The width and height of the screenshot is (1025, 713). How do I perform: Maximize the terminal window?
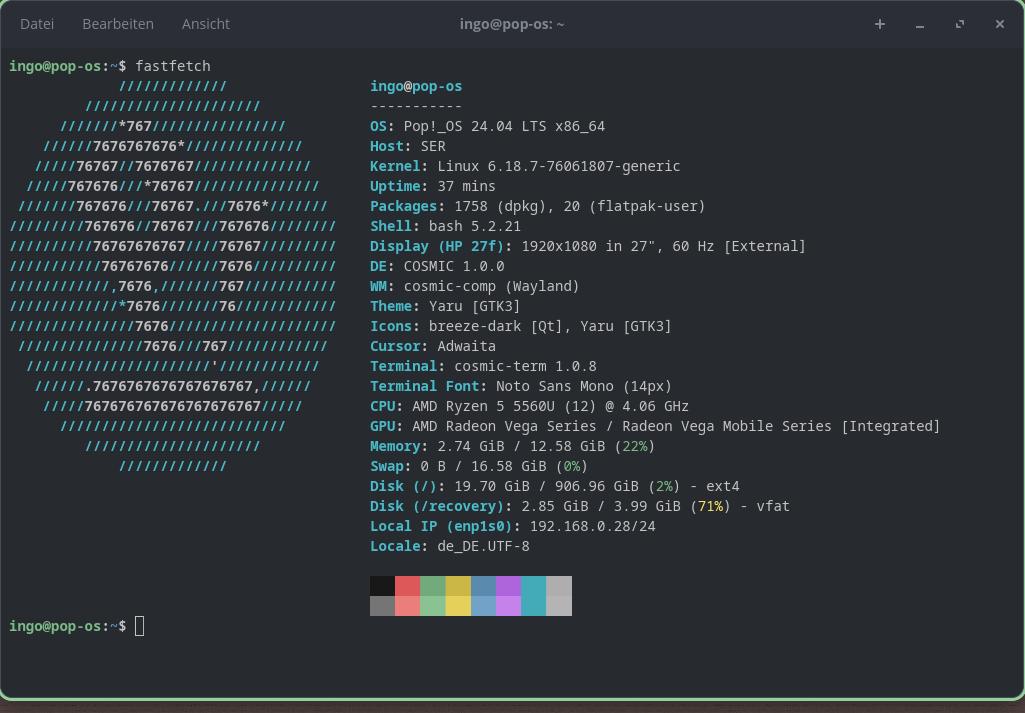[960, 24]
